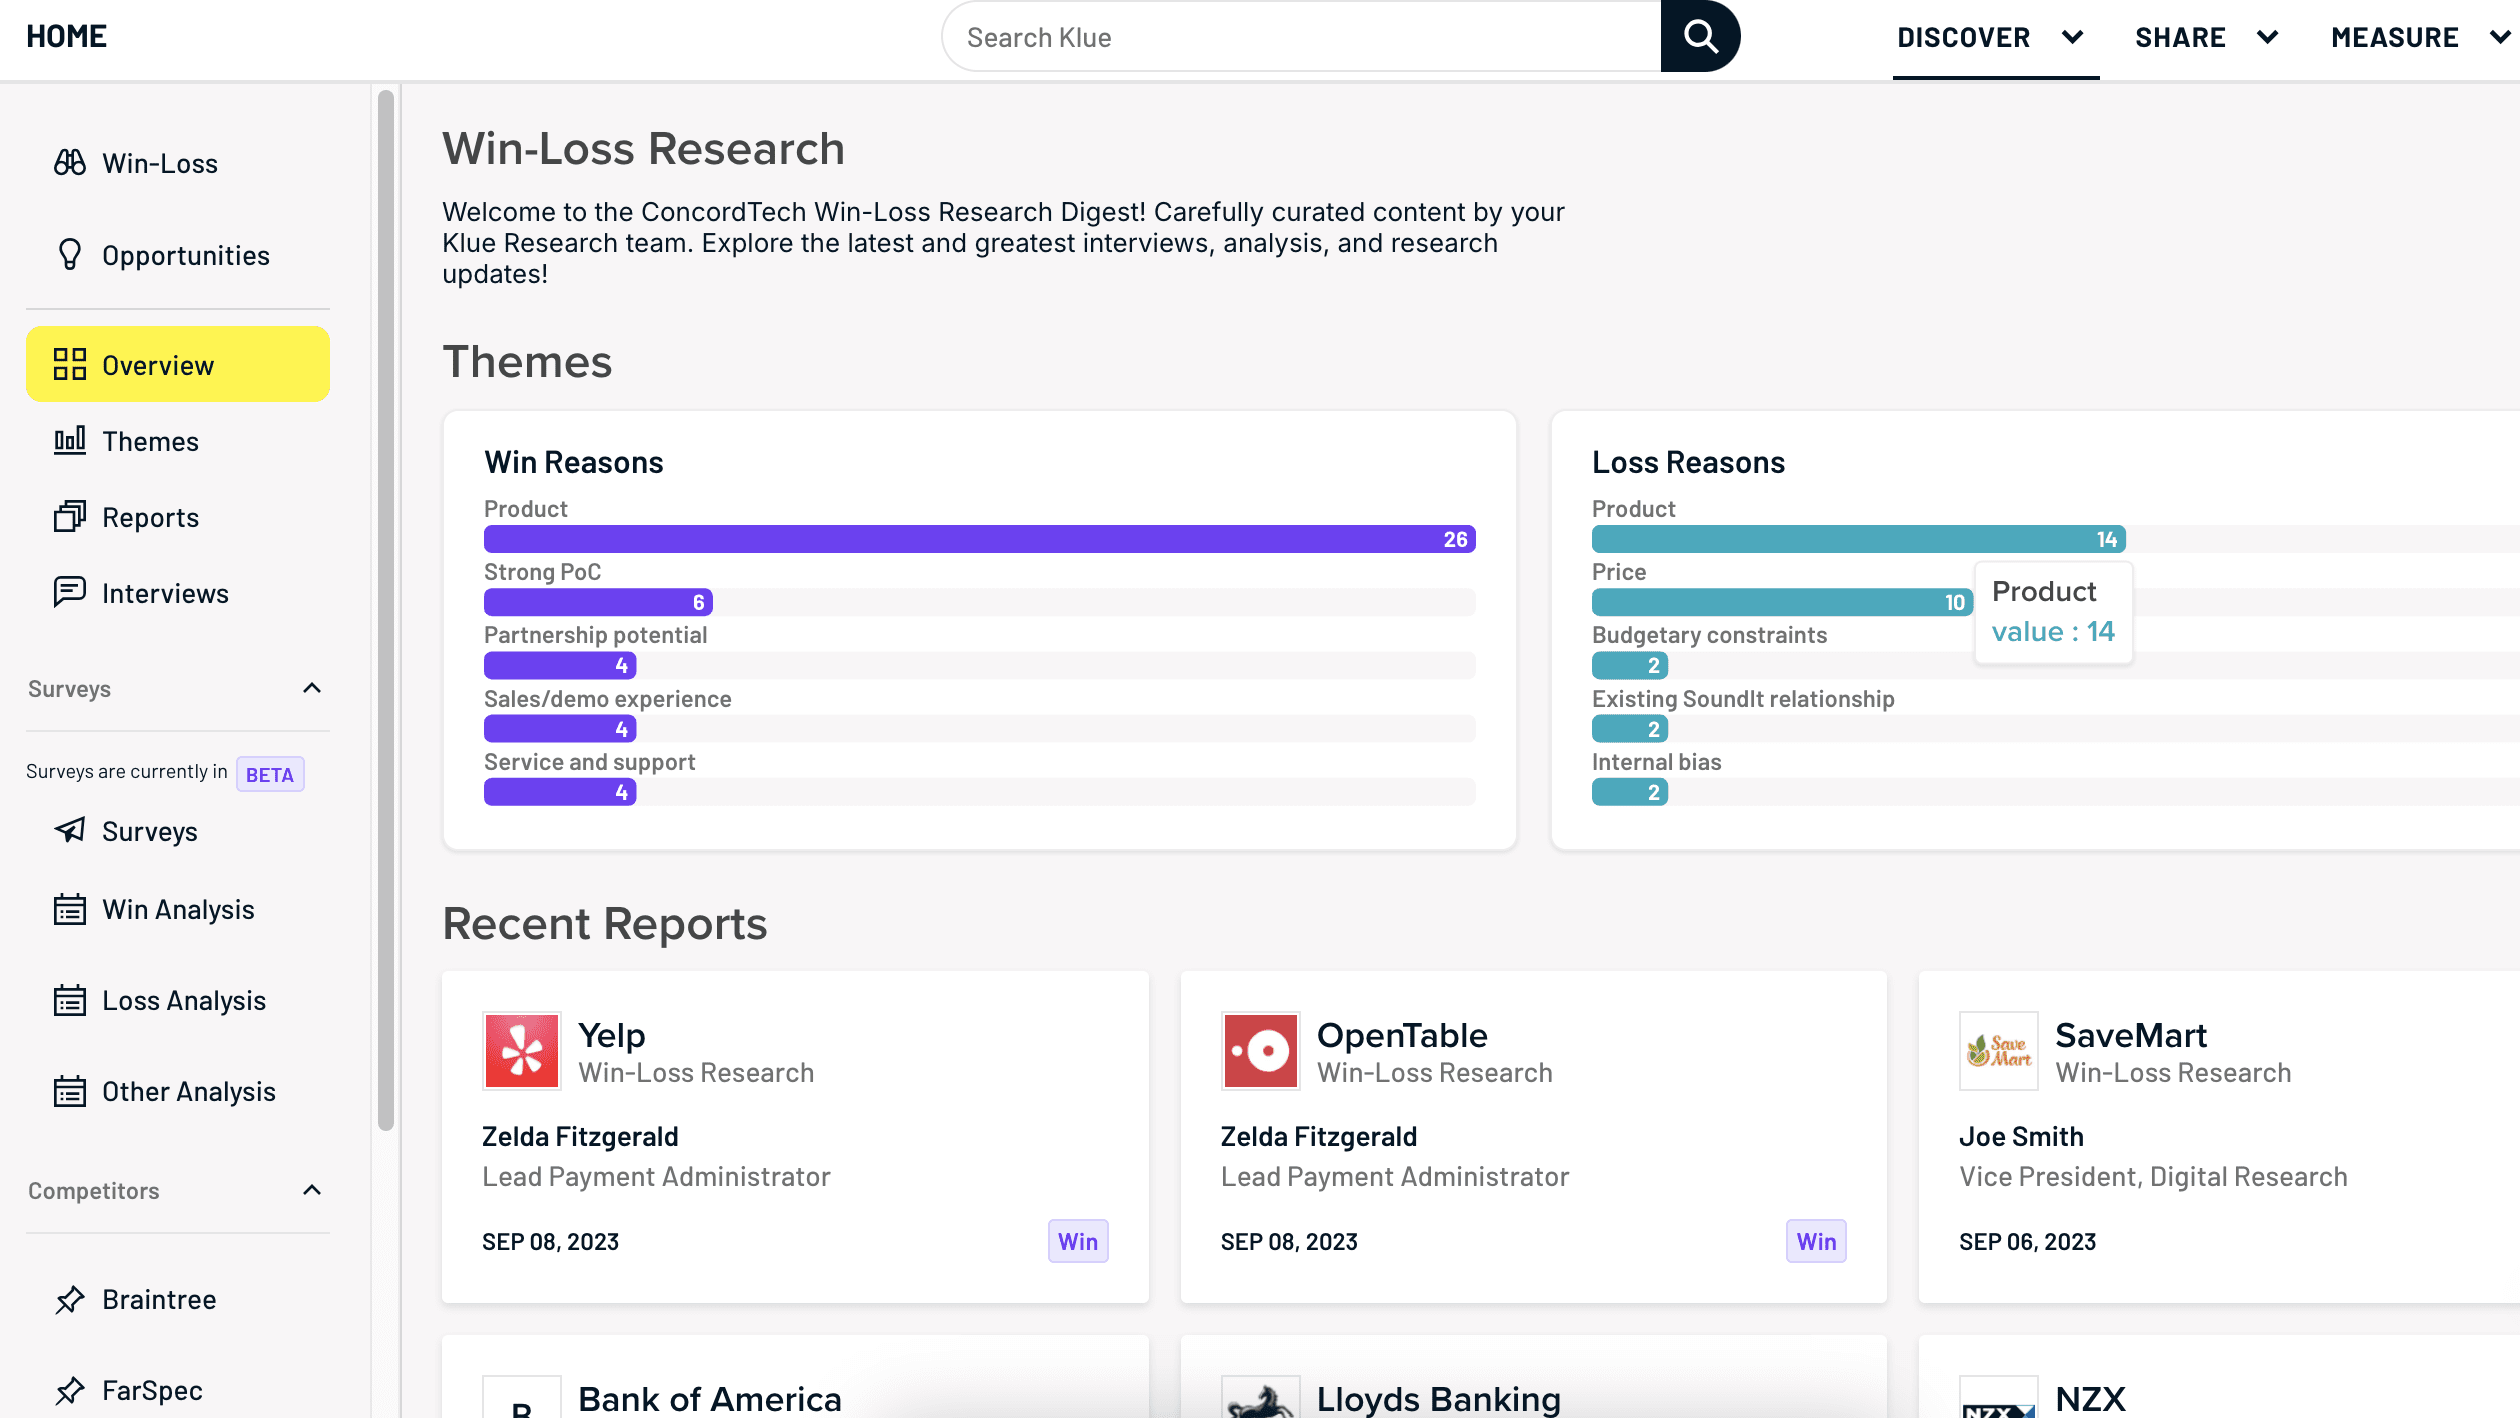This screenshot has height=1418, width=2520.
Task: Click the Interviews chat bubble icon
Action: (69, 592)
